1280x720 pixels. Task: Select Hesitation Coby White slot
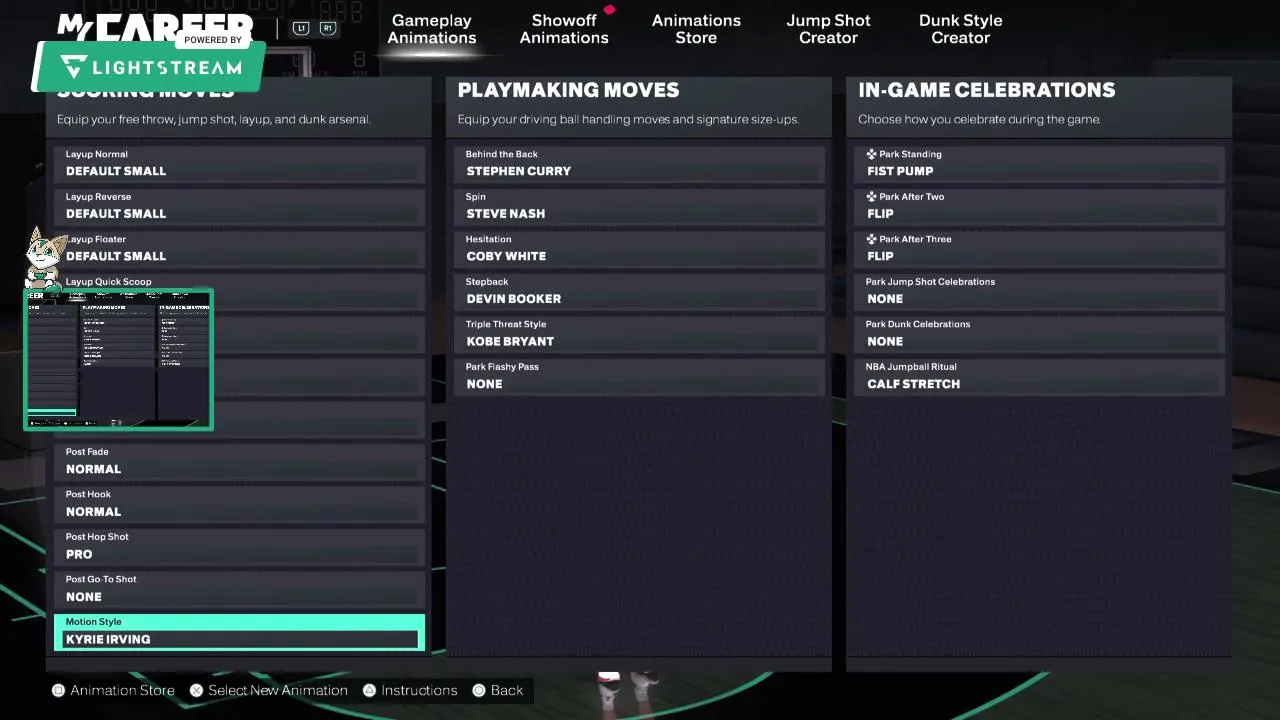640,249
